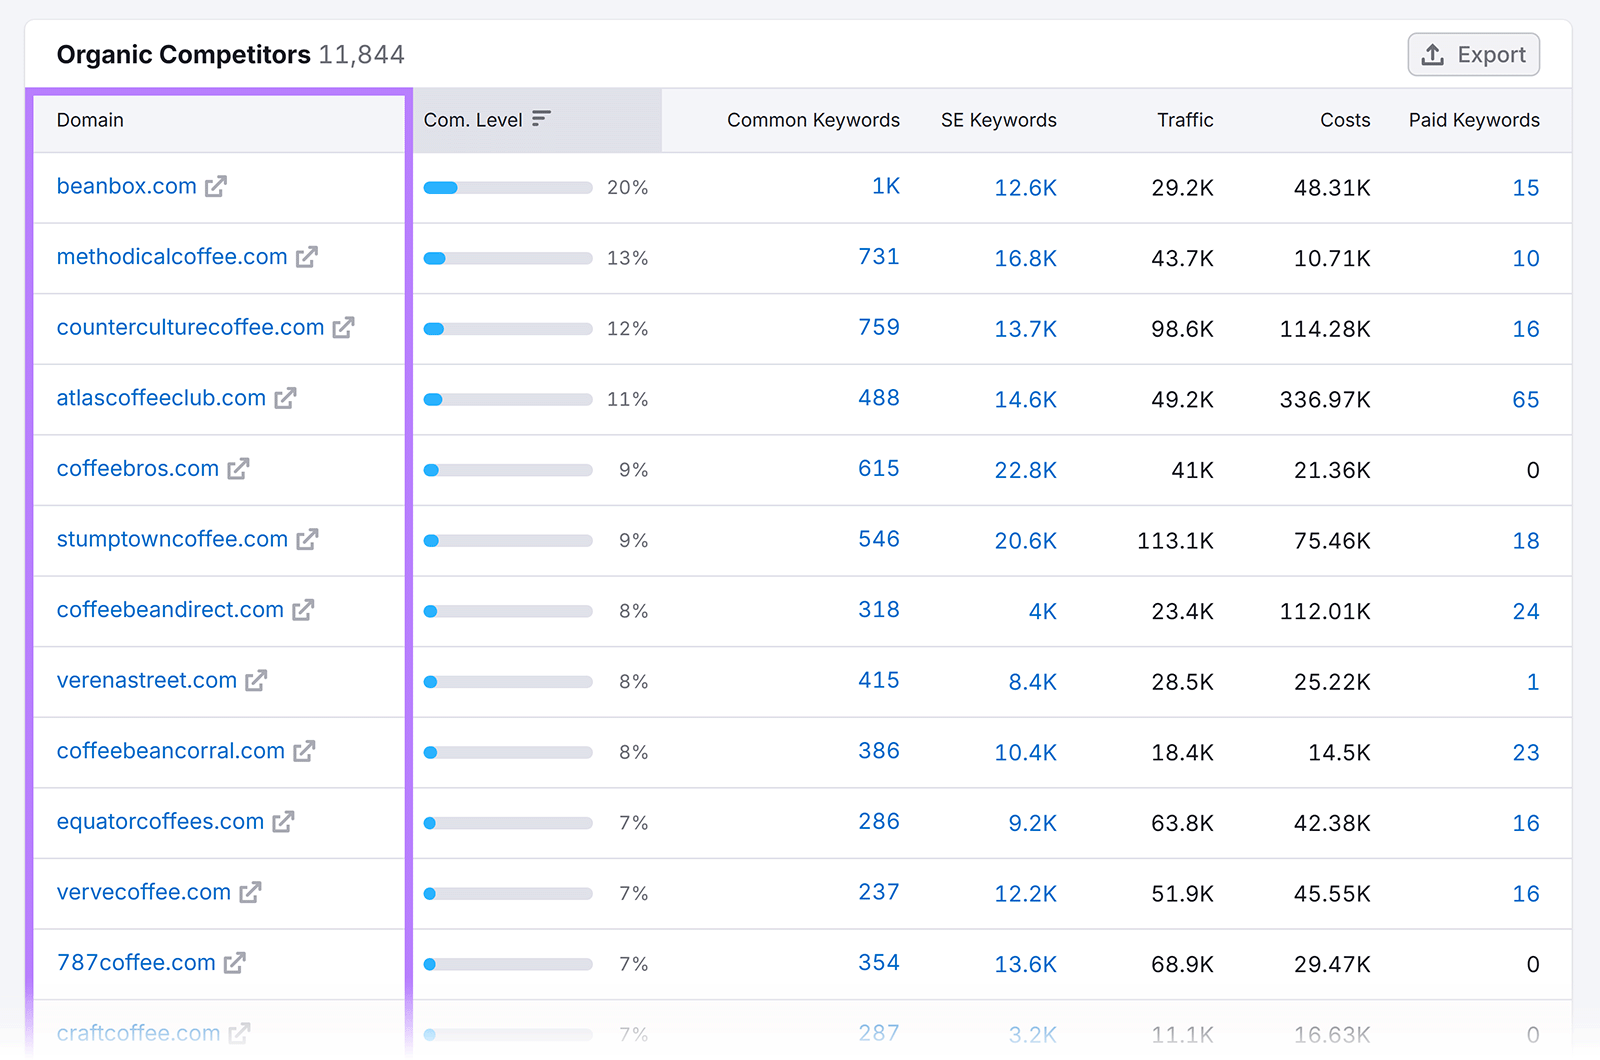
Task: Open external link icon next to coffeebros.com
Action: pos(238,469)
